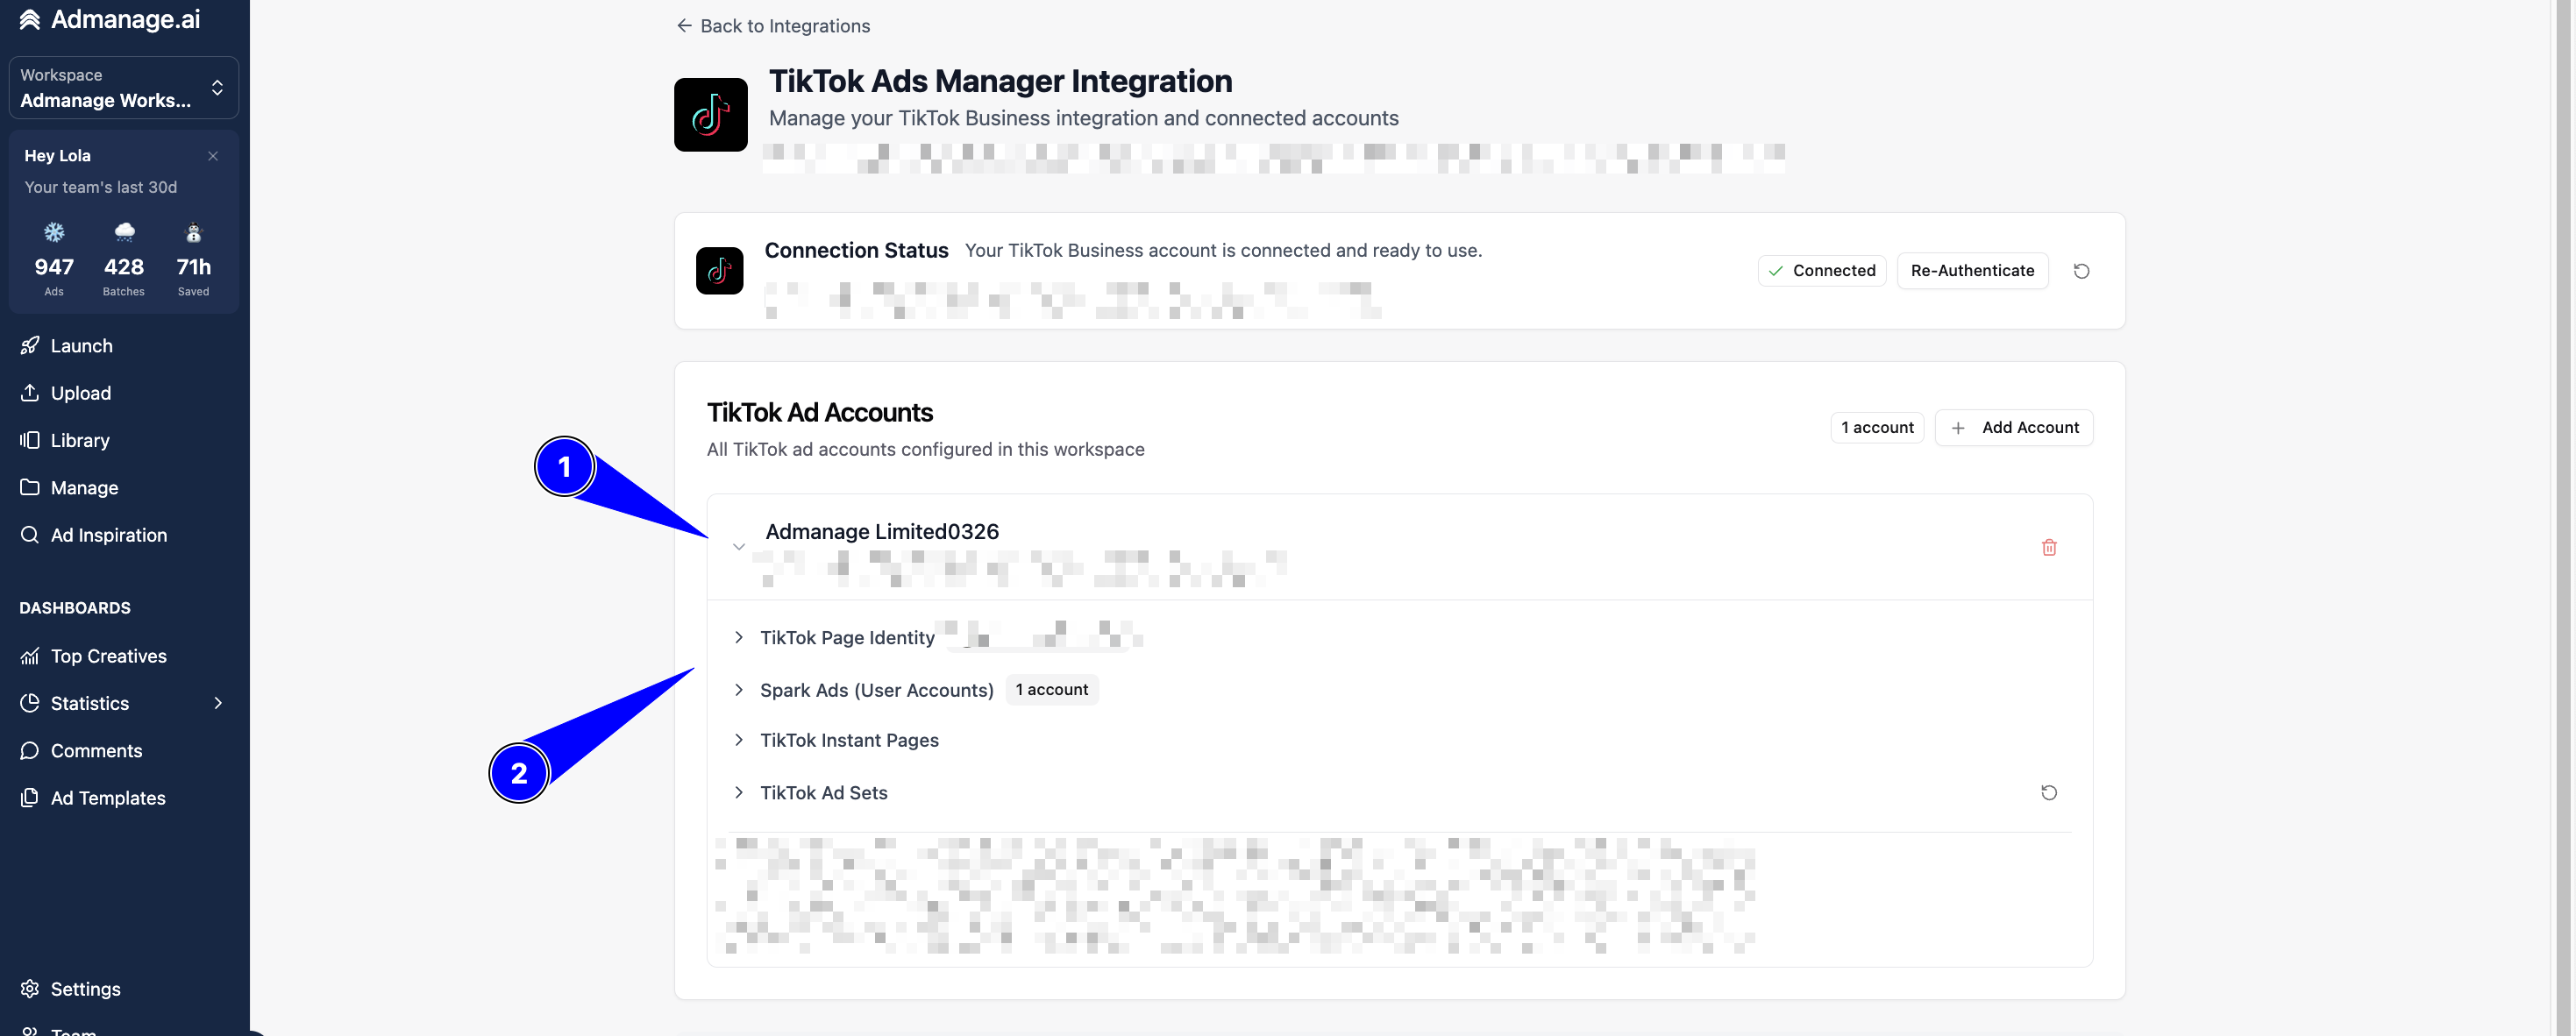
Task: Click the refresh icon beside Re-Authenticate
Action: click(x=2081, y=271)
